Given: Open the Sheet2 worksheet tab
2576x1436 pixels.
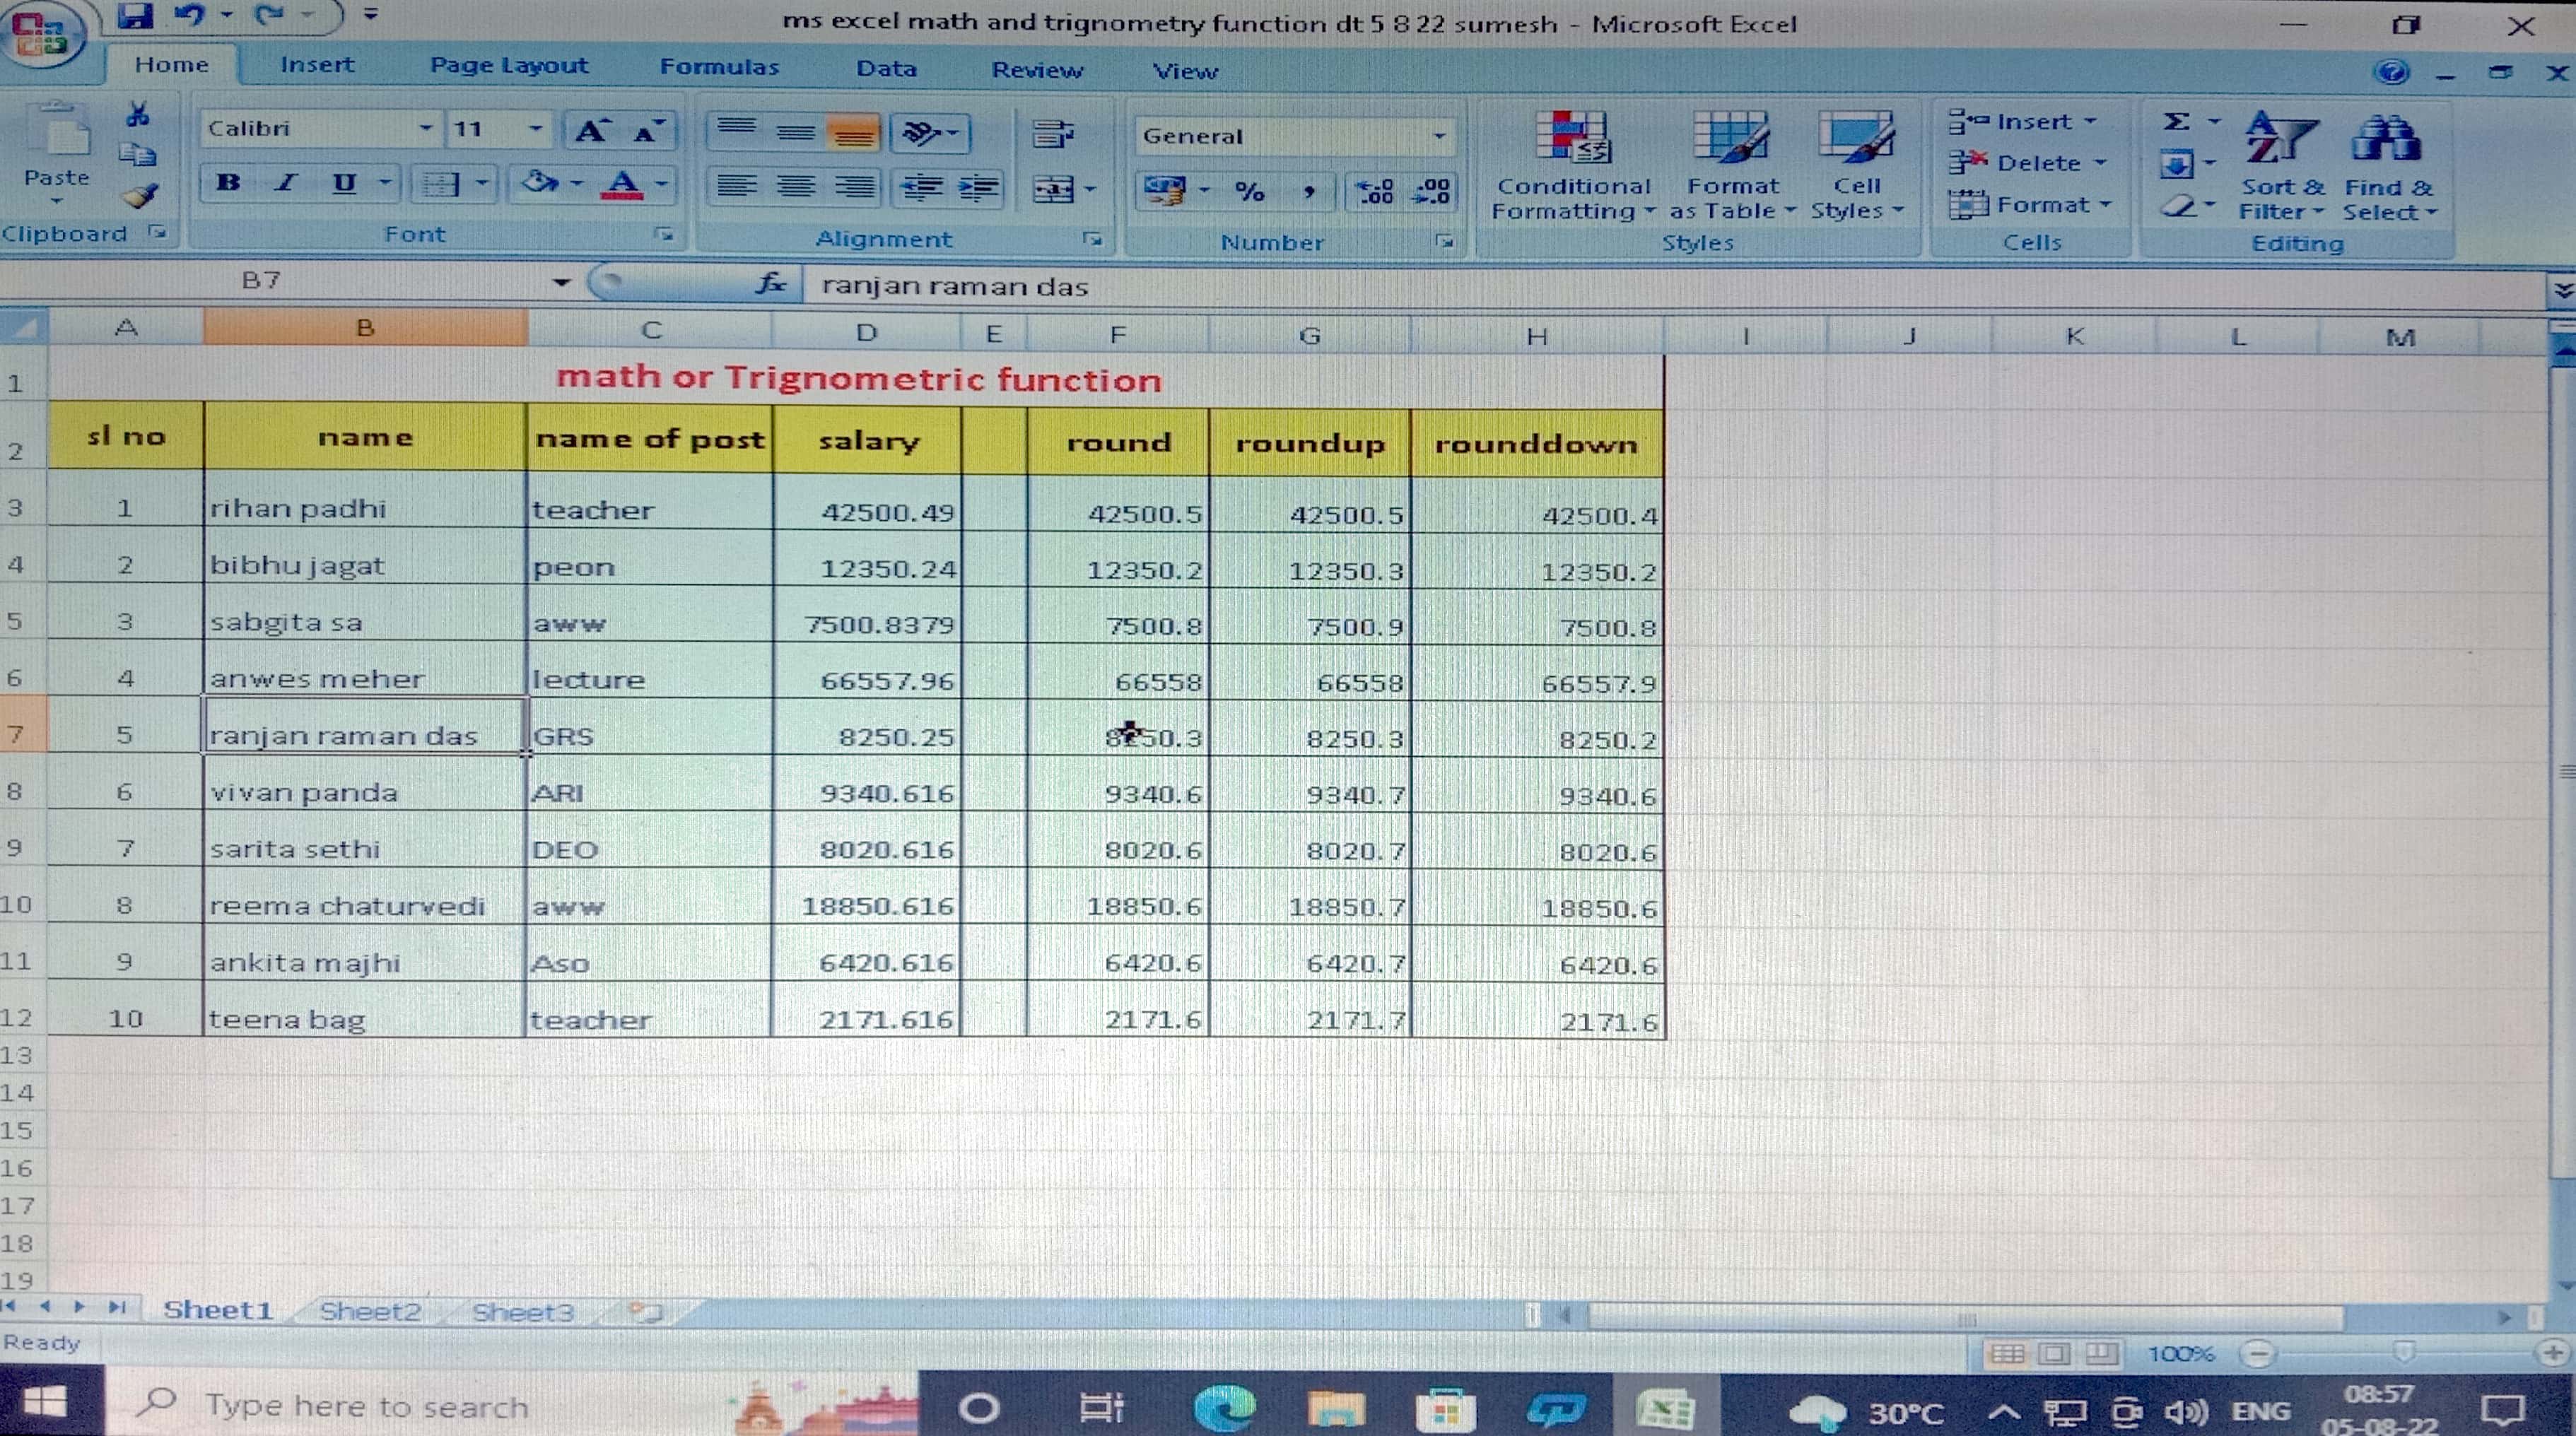Looking at the screenshot, I should [370, 1311].
